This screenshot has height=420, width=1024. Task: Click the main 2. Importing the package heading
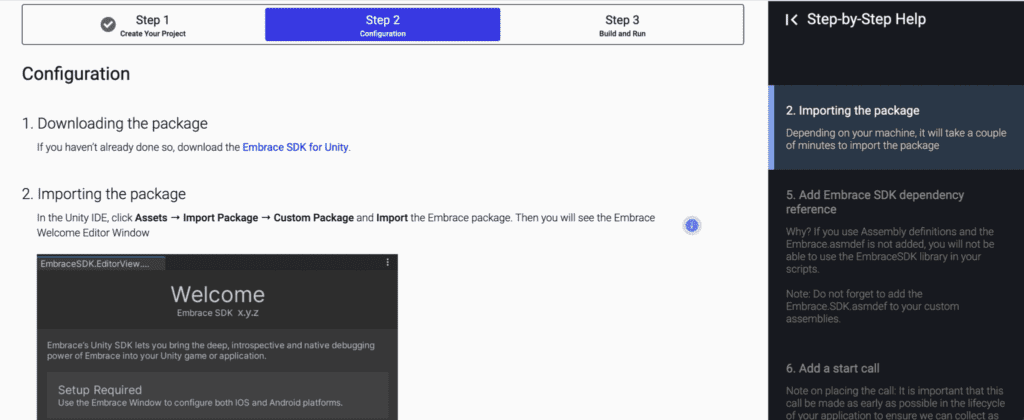(104, 194)
